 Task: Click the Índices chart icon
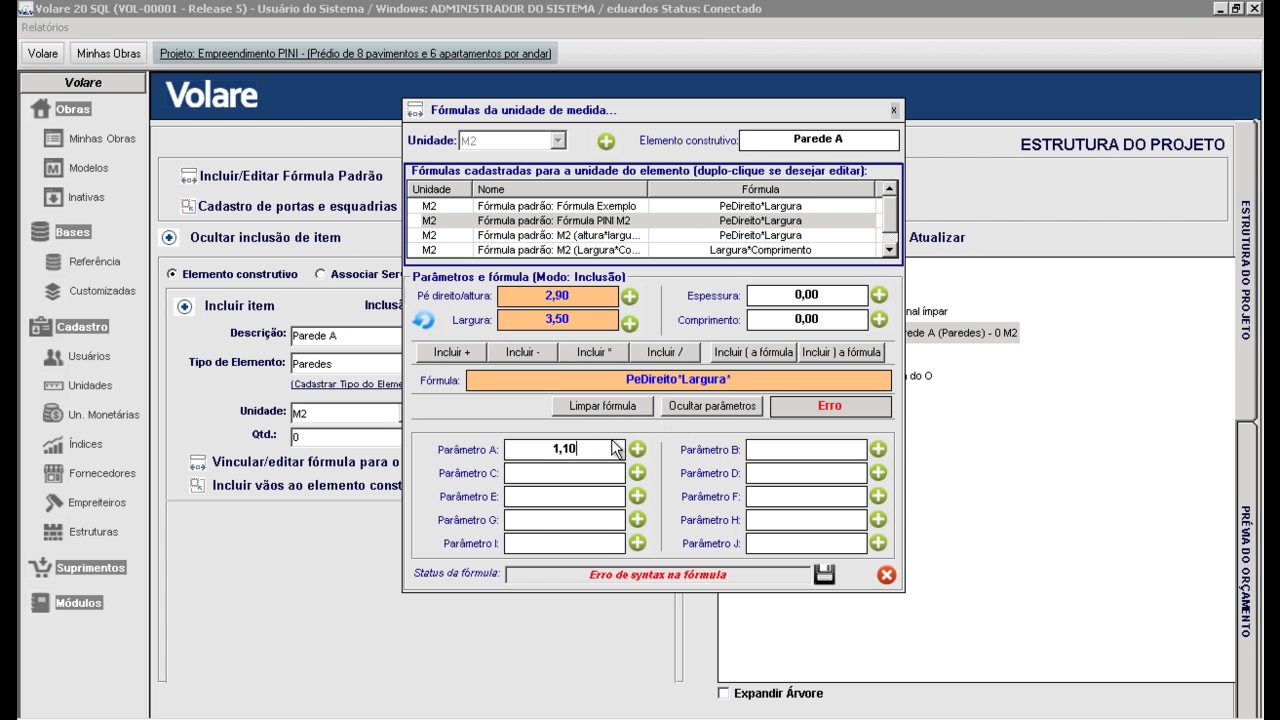click(x=53, y=444)
